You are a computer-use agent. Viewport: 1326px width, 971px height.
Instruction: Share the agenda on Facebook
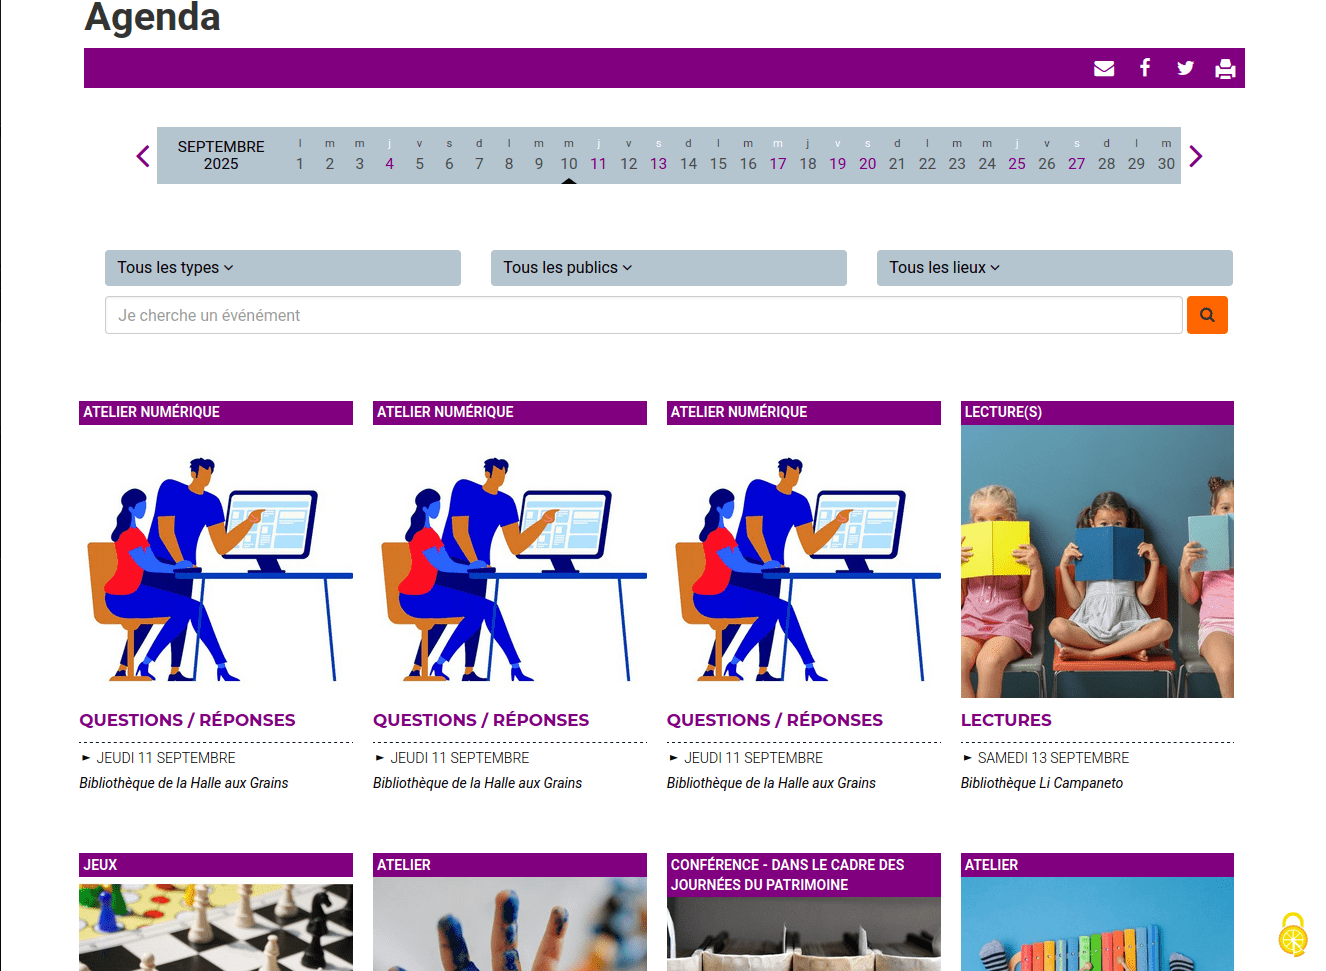pyautogui.click(x=1145, y=68)
